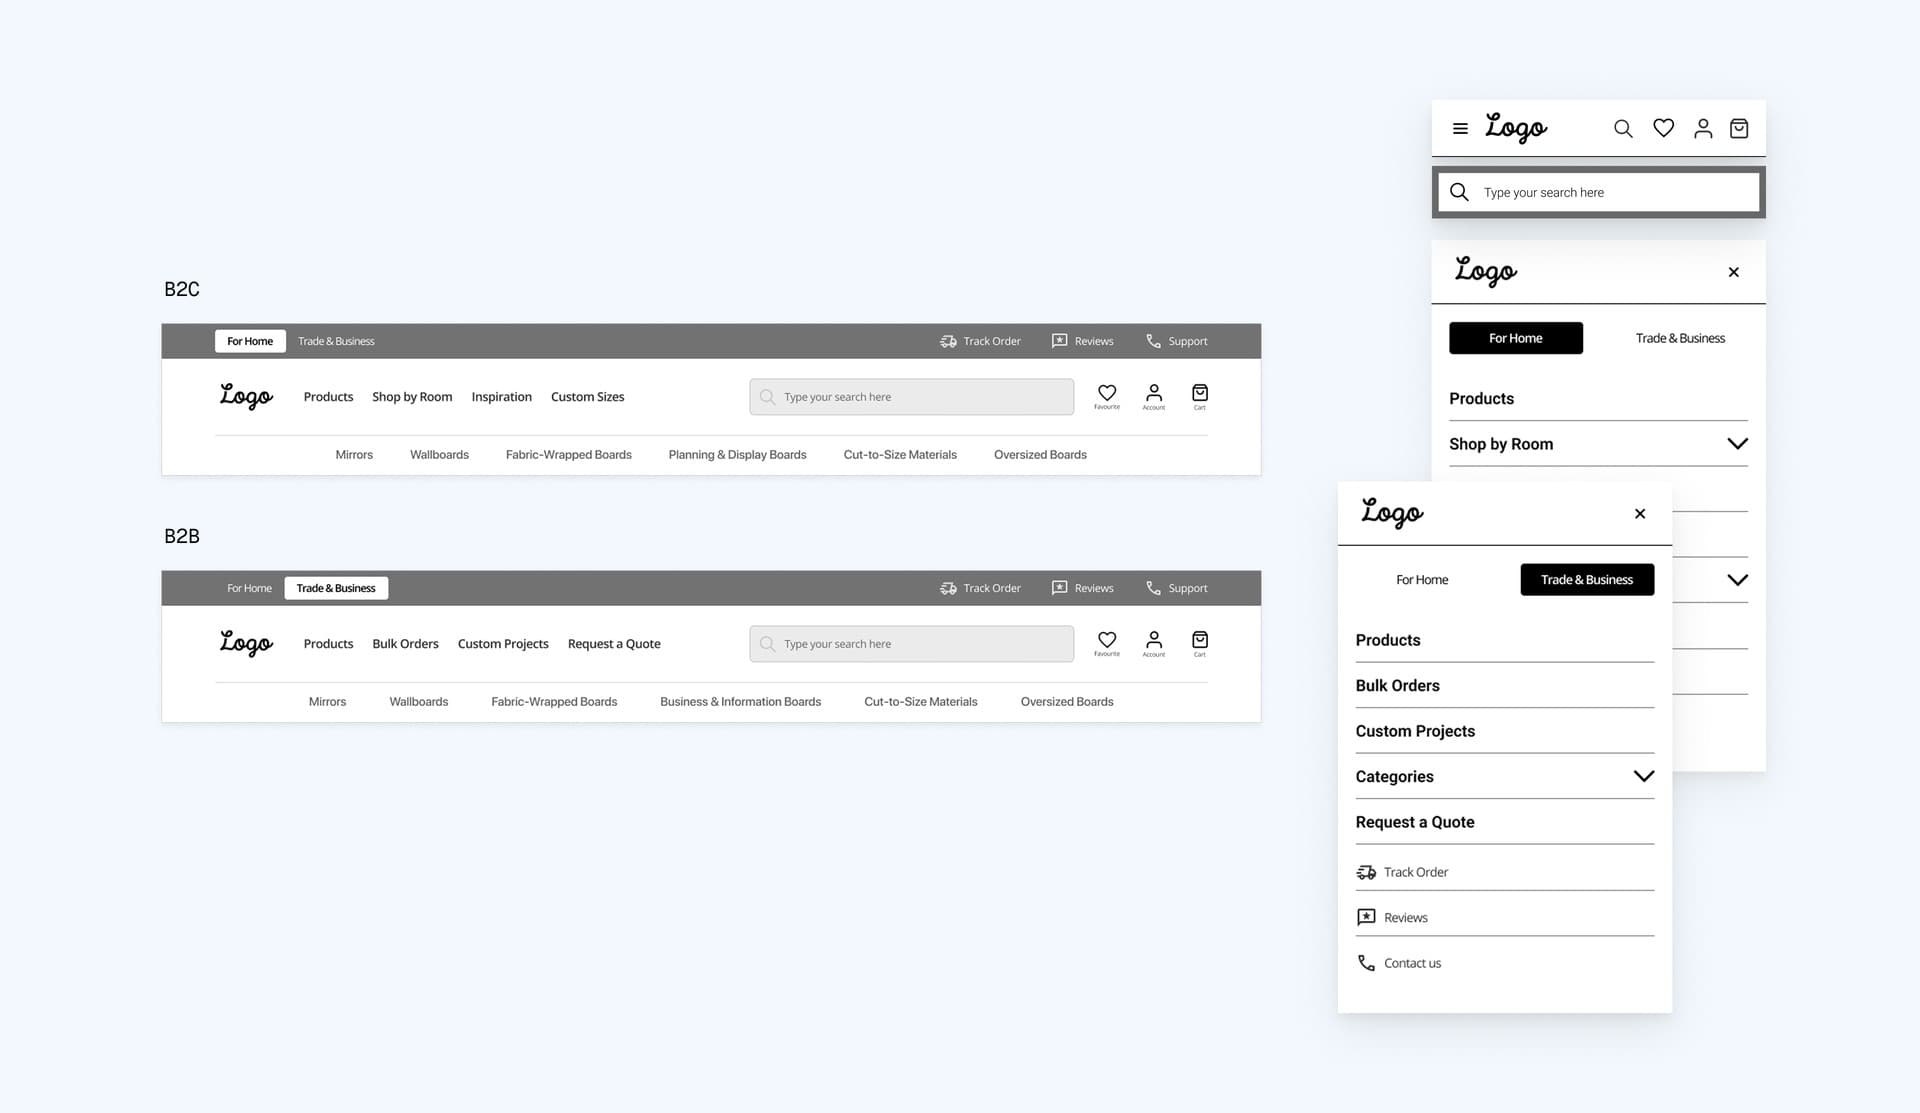Image resolution: width=1920 pixels, height=1113 pixels.
Task: Switch to Trade & Business in the B2C top bar
Action: 336,341
